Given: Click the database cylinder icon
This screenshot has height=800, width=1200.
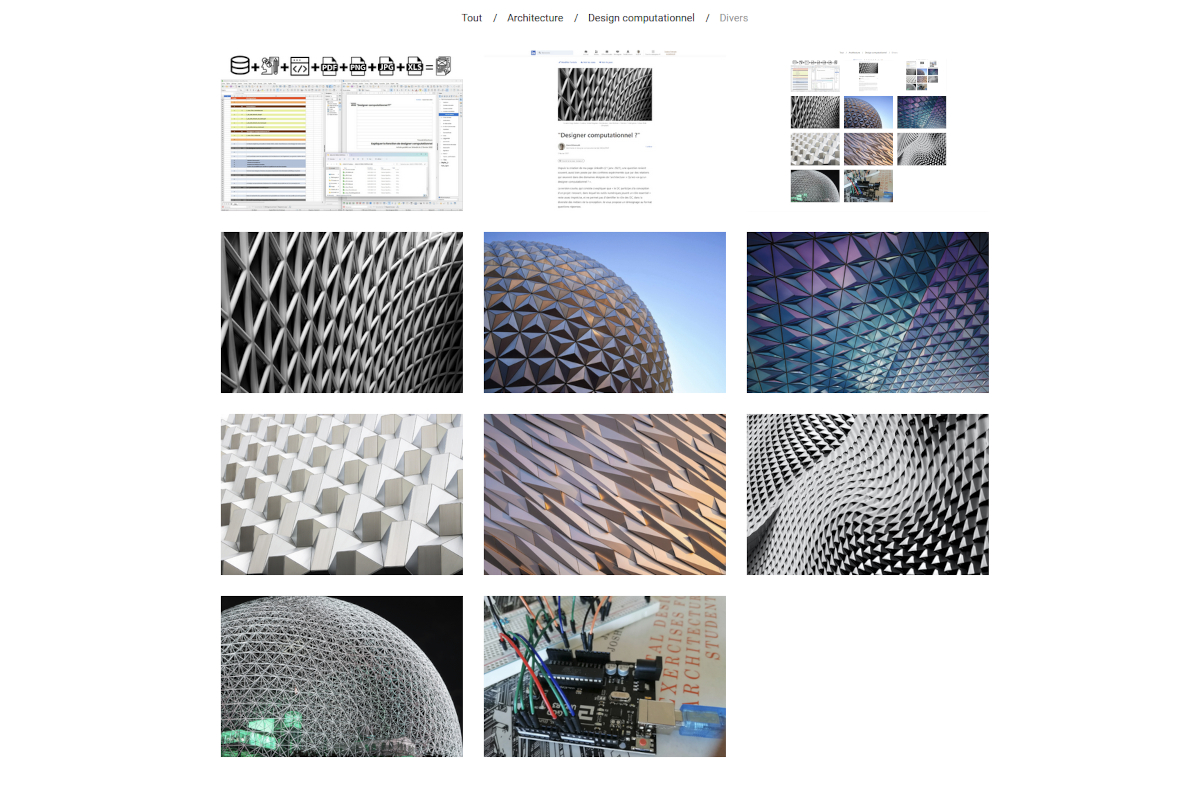Looking at the screenshot, I should click(239, 66).
